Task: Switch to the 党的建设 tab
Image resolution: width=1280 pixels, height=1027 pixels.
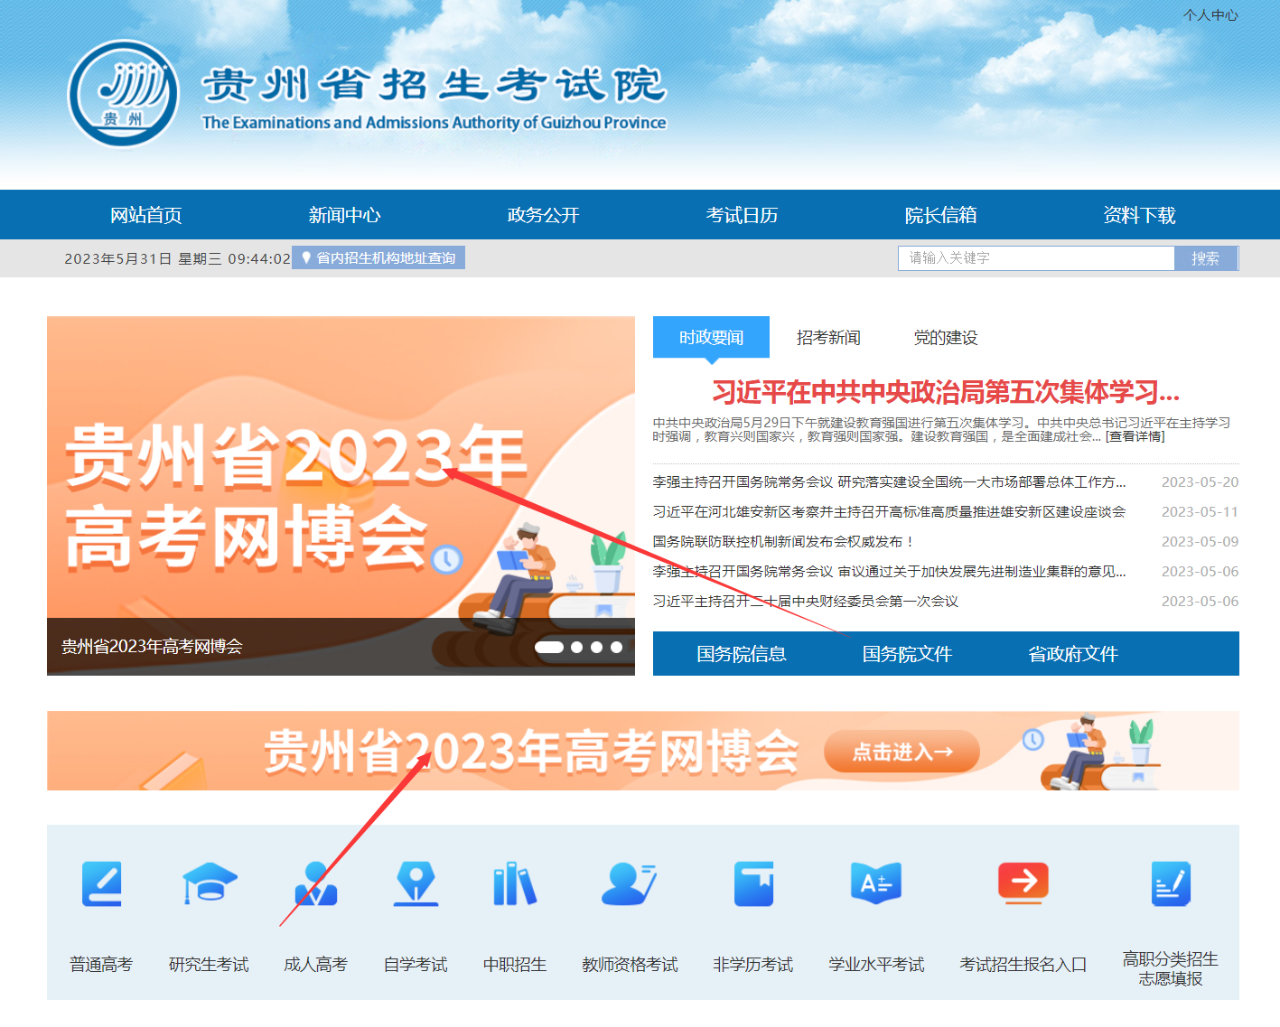Action: (x=945, y=338)
